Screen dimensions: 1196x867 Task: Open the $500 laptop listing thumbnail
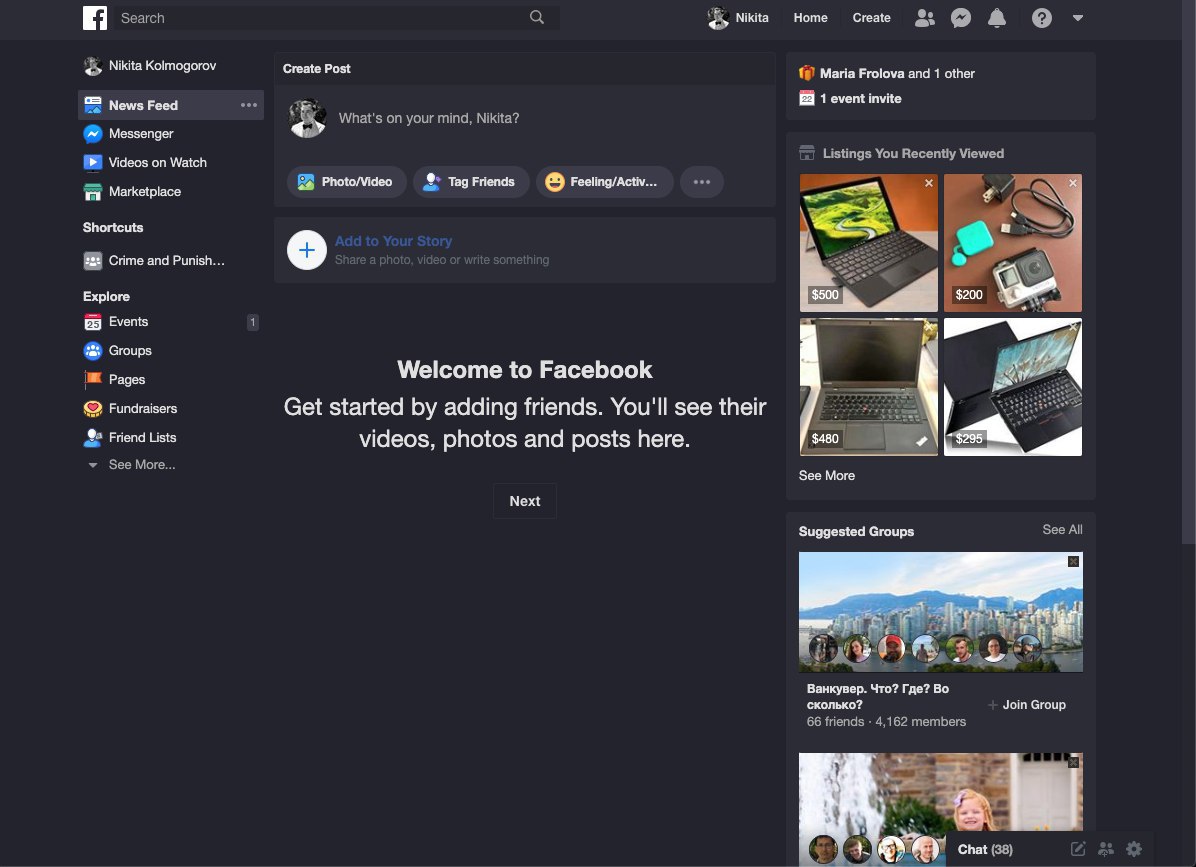[869, 242]
